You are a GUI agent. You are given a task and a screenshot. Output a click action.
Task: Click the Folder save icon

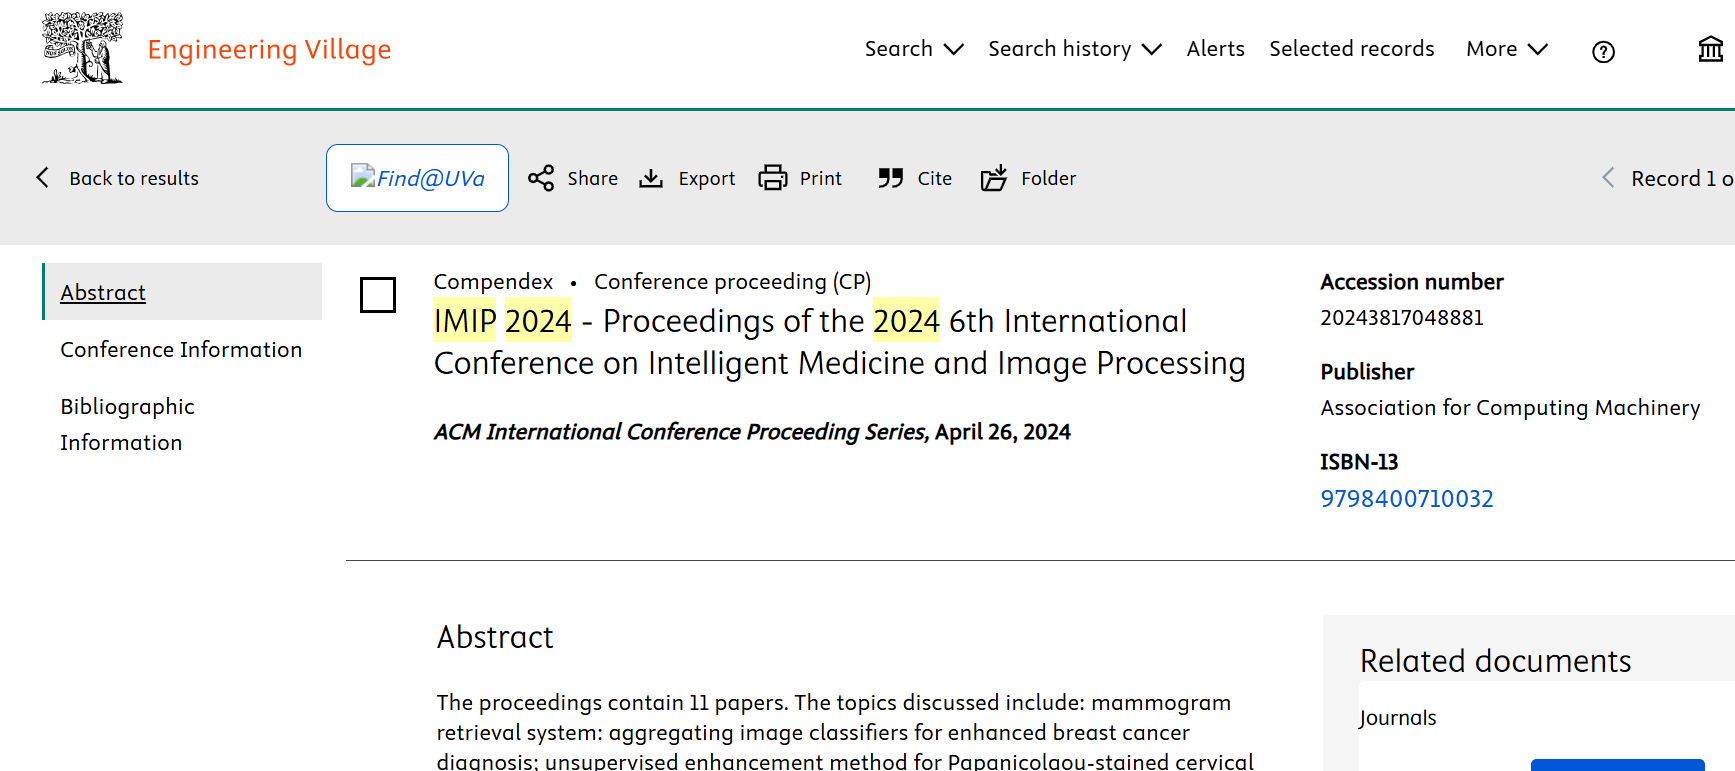pyautogui.click(x=994, y=178)
